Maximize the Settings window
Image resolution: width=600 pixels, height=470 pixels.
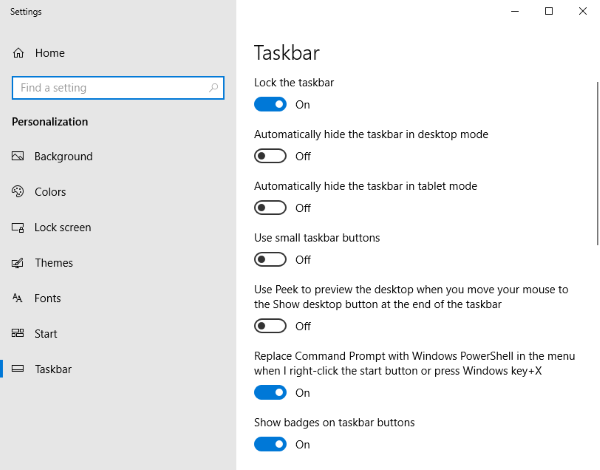(549, 11)
